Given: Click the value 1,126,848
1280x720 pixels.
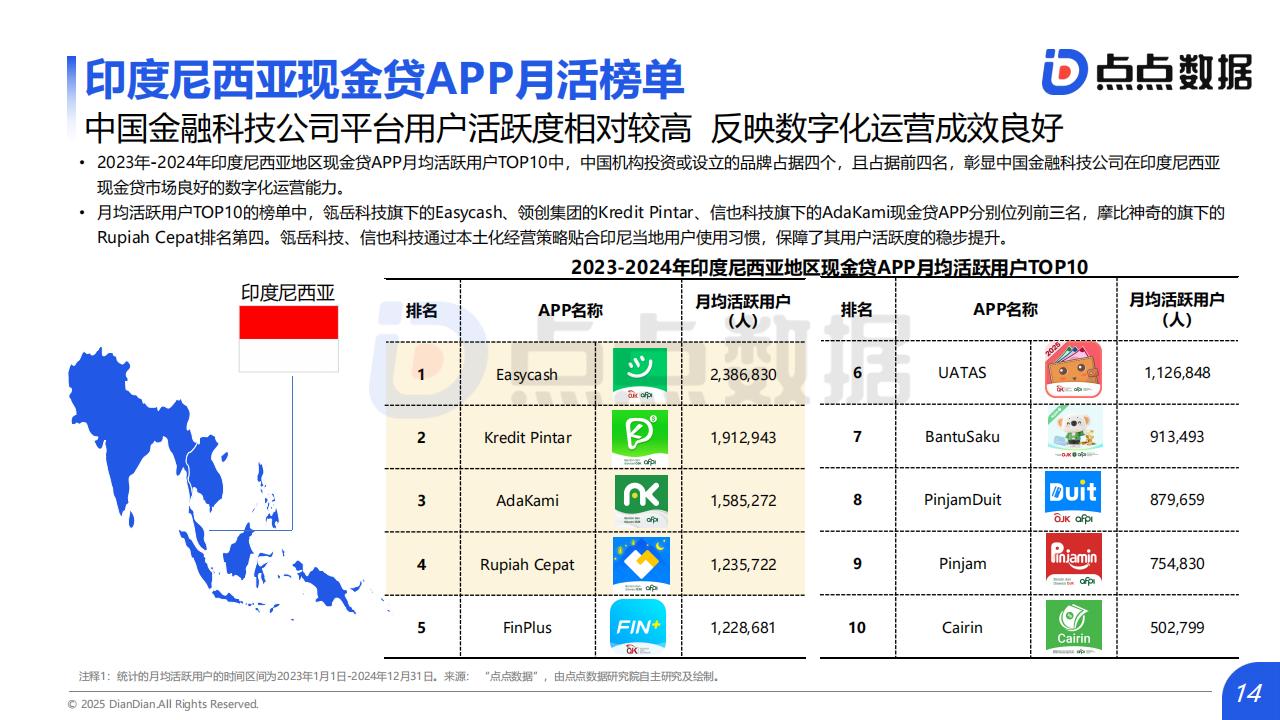Looking at the screenshot, I should [x=1177, y=372].
